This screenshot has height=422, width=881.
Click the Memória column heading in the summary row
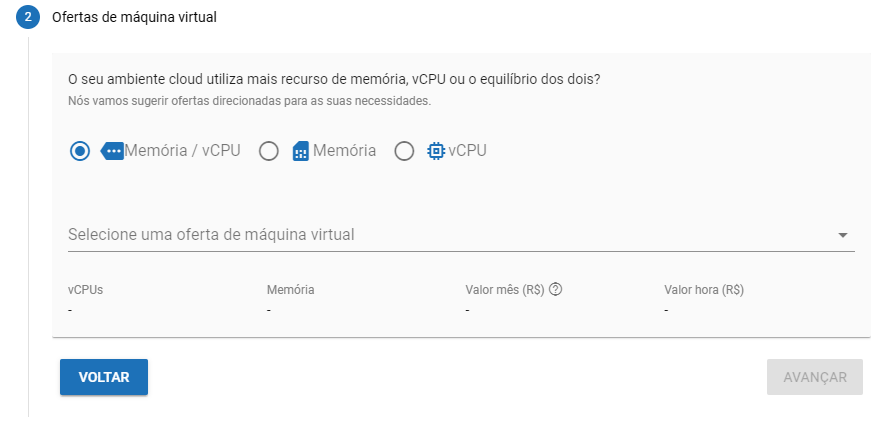[x=290, y=290]
